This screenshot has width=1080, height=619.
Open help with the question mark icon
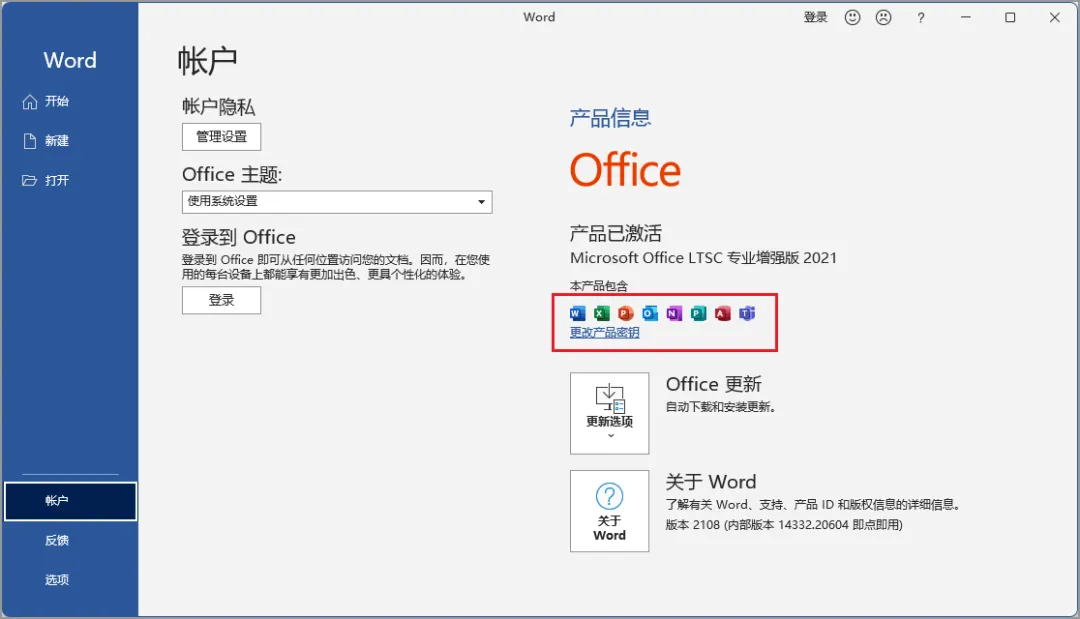[x=921, y=18]
